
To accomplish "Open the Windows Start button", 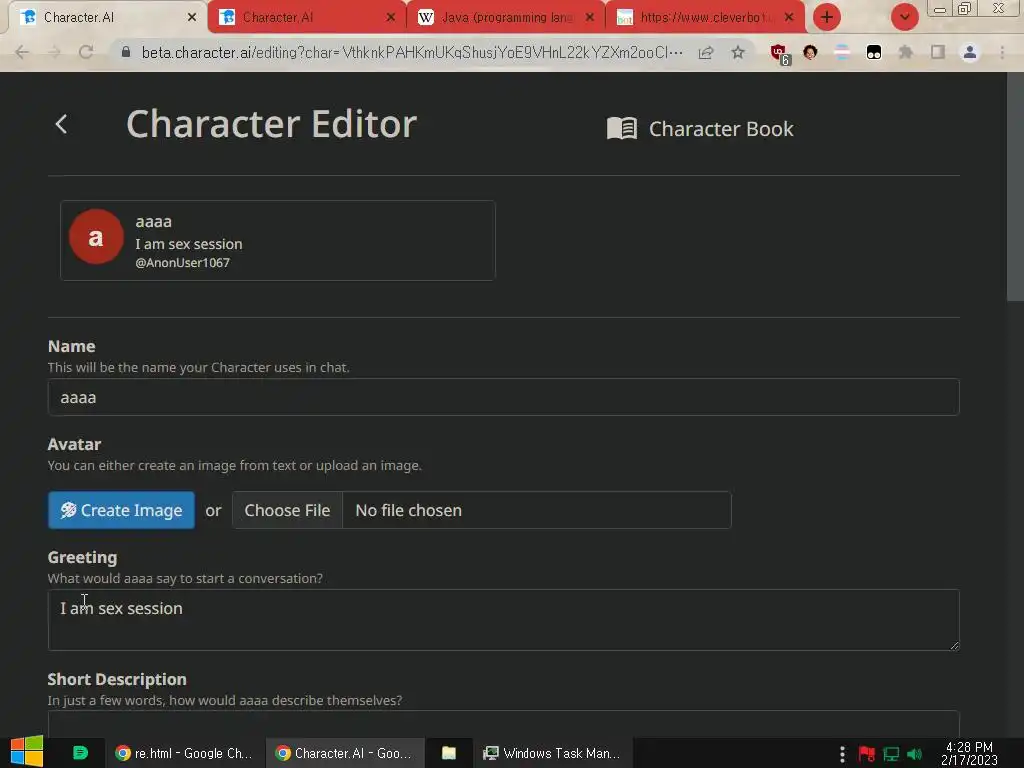I will point(27,752).
